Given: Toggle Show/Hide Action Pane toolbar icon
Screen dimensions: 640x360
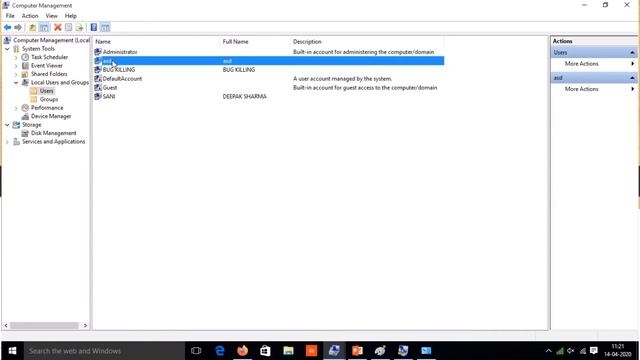Looking at the screenshot, I should 105,27.
